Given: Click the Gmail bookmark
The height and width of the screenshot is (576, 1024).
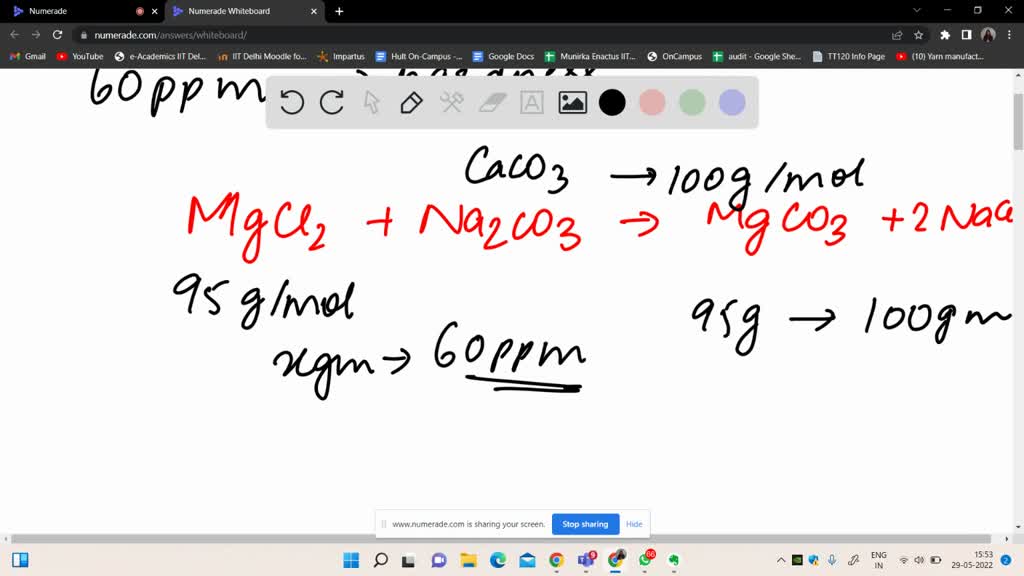Looking at the screenshot, I should pos(27,56).
